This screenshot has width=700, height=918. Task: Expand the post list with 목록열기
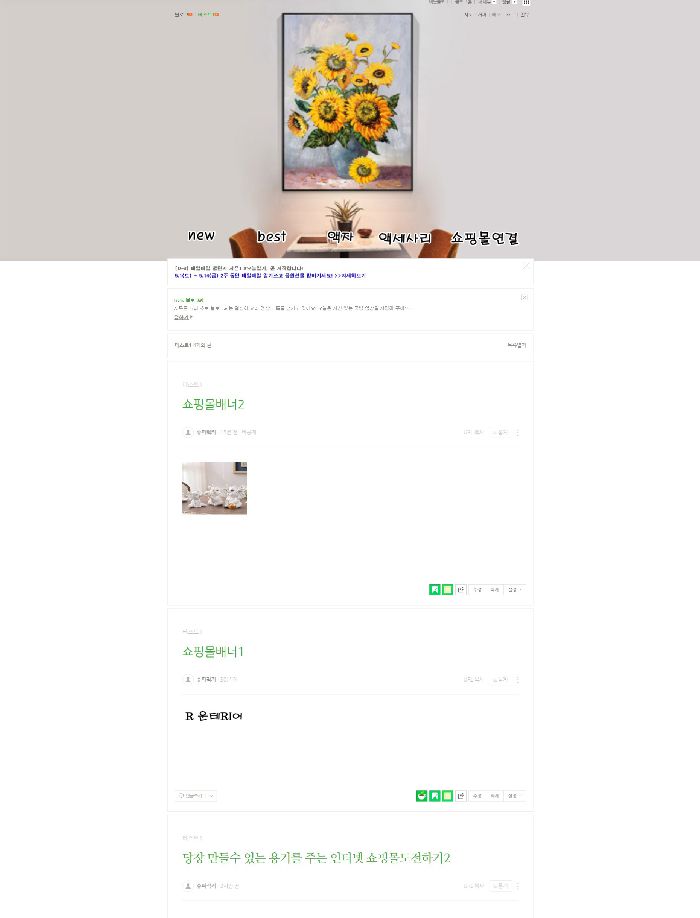(x=516, y=345)
